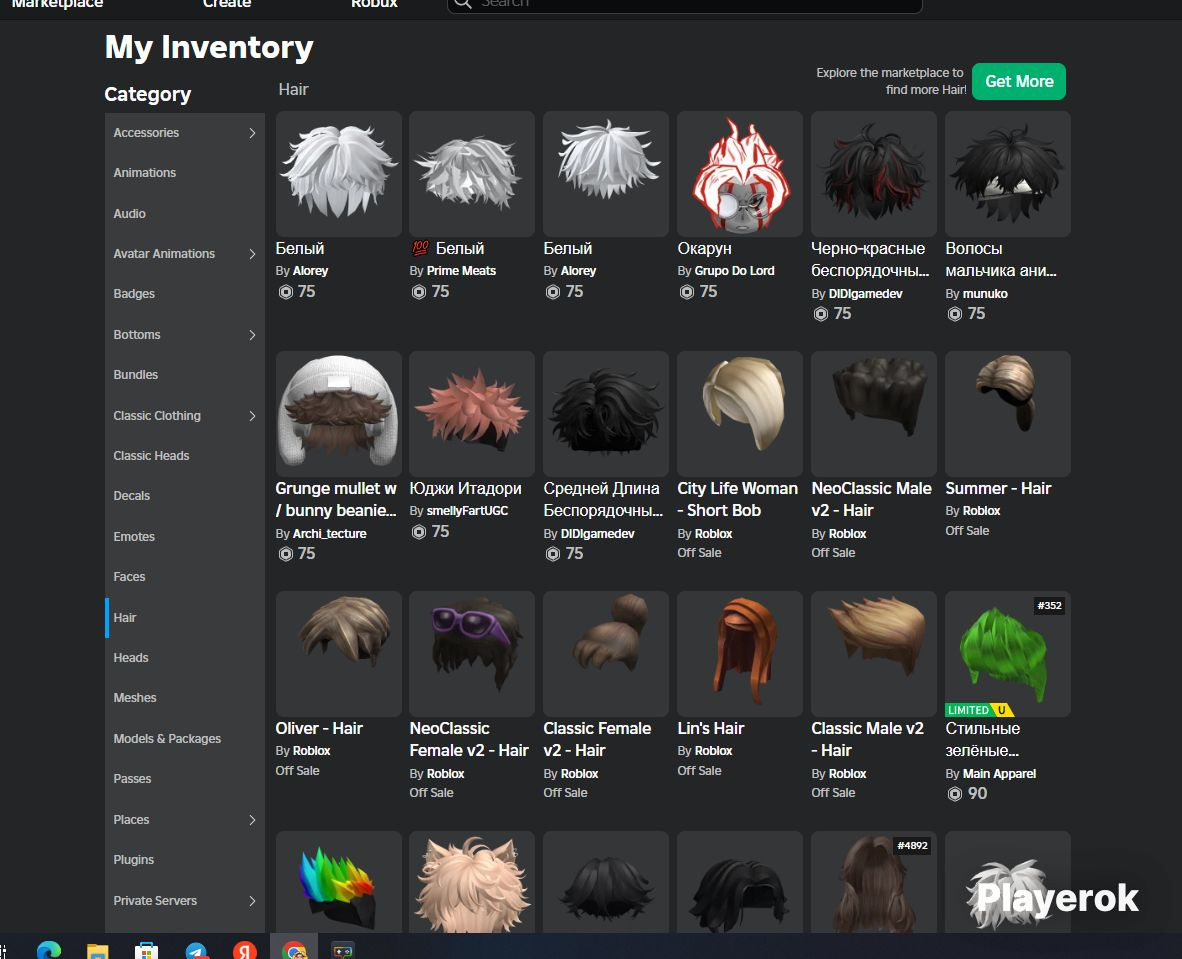The width and height of the screenshot is (1182, 959).
Task: Select the Faces category
Action: coord(130,577)
